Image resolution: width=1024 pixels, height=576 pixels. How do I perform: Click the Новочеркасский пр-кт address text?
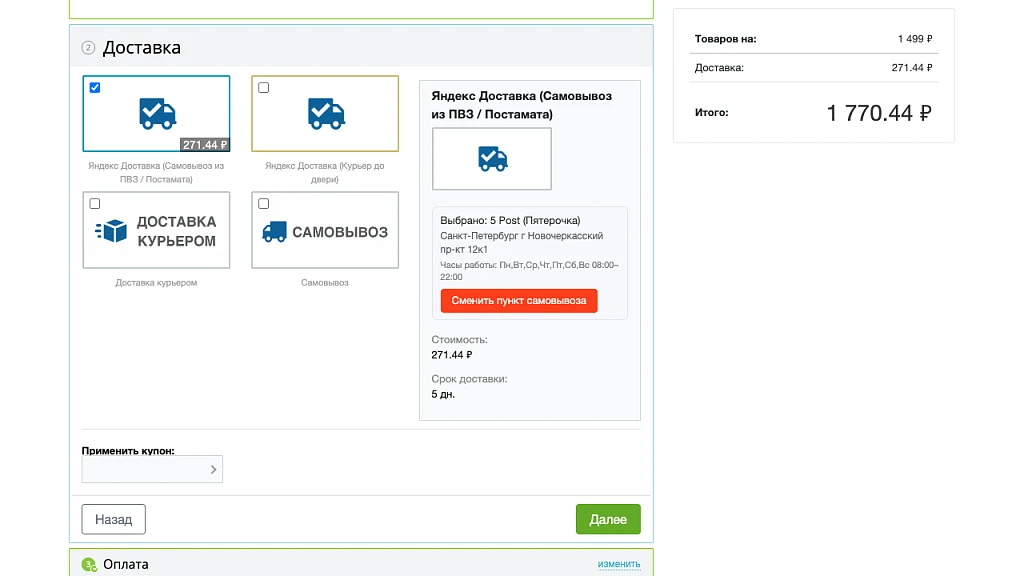[521, 242]
